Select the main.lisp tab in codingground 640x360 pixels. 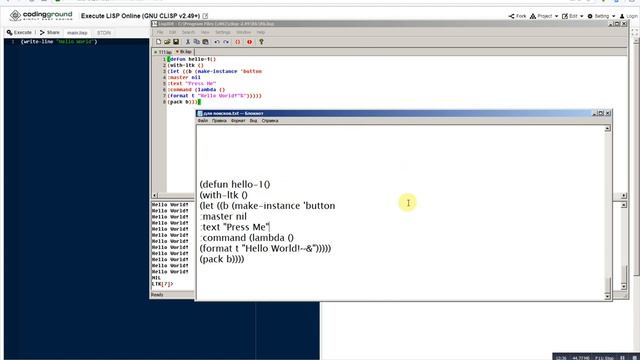pos(77,33)
